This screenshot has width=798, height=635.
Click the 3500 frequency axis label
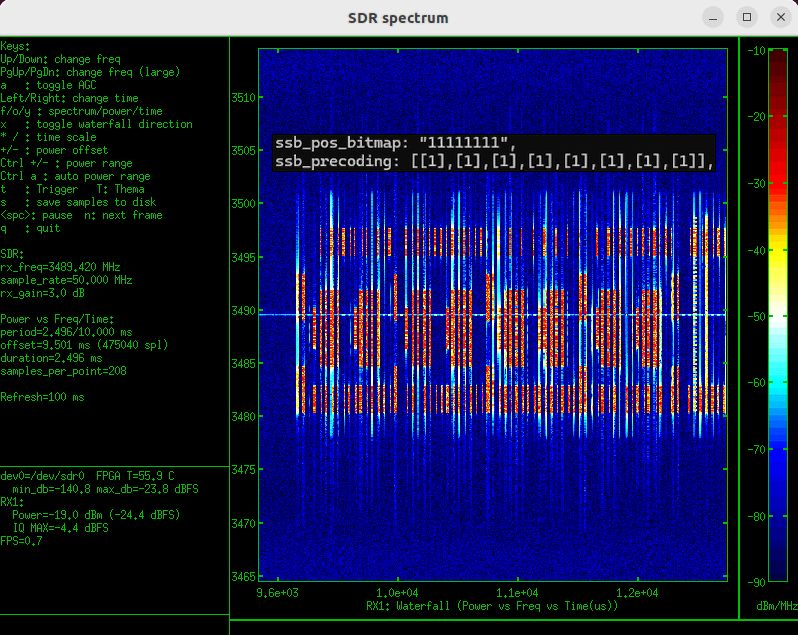(x=243, y=204)
